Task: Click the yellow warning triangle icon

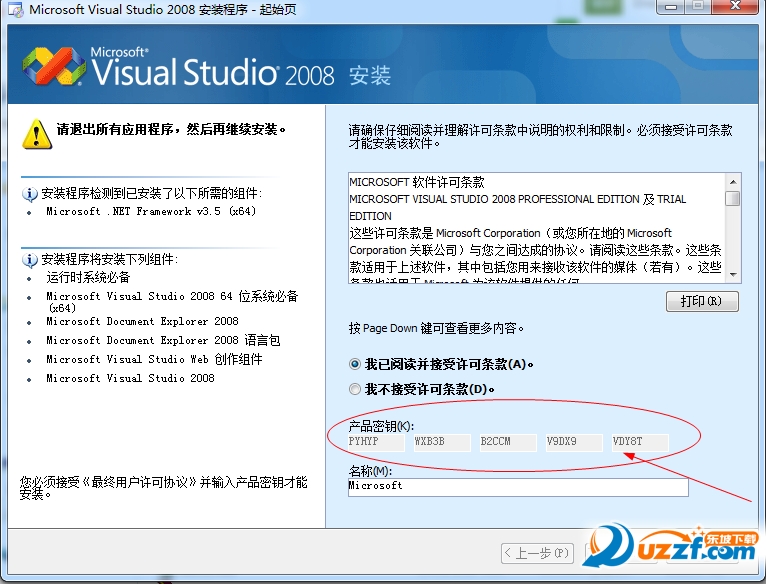Action: point(37,134)
